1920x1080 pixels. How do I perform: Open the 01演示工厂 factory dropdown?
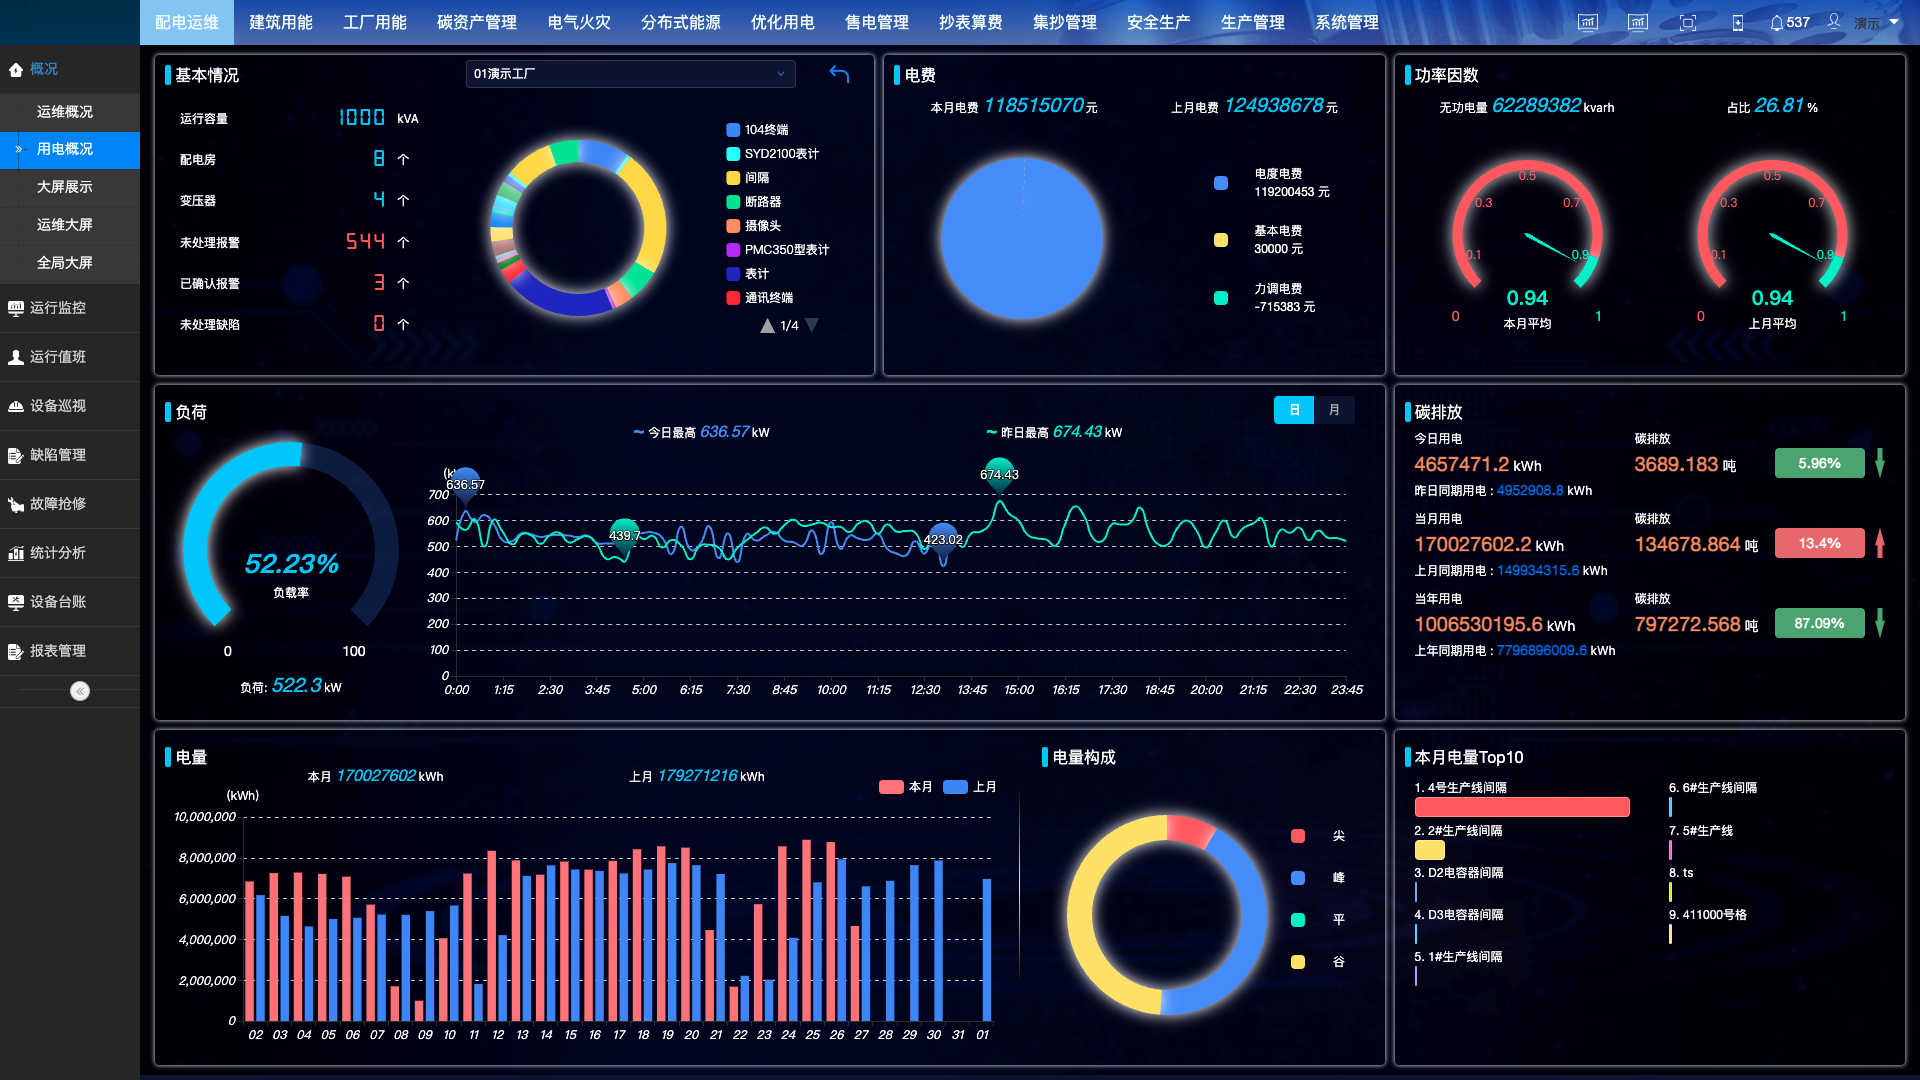(630, 74)
